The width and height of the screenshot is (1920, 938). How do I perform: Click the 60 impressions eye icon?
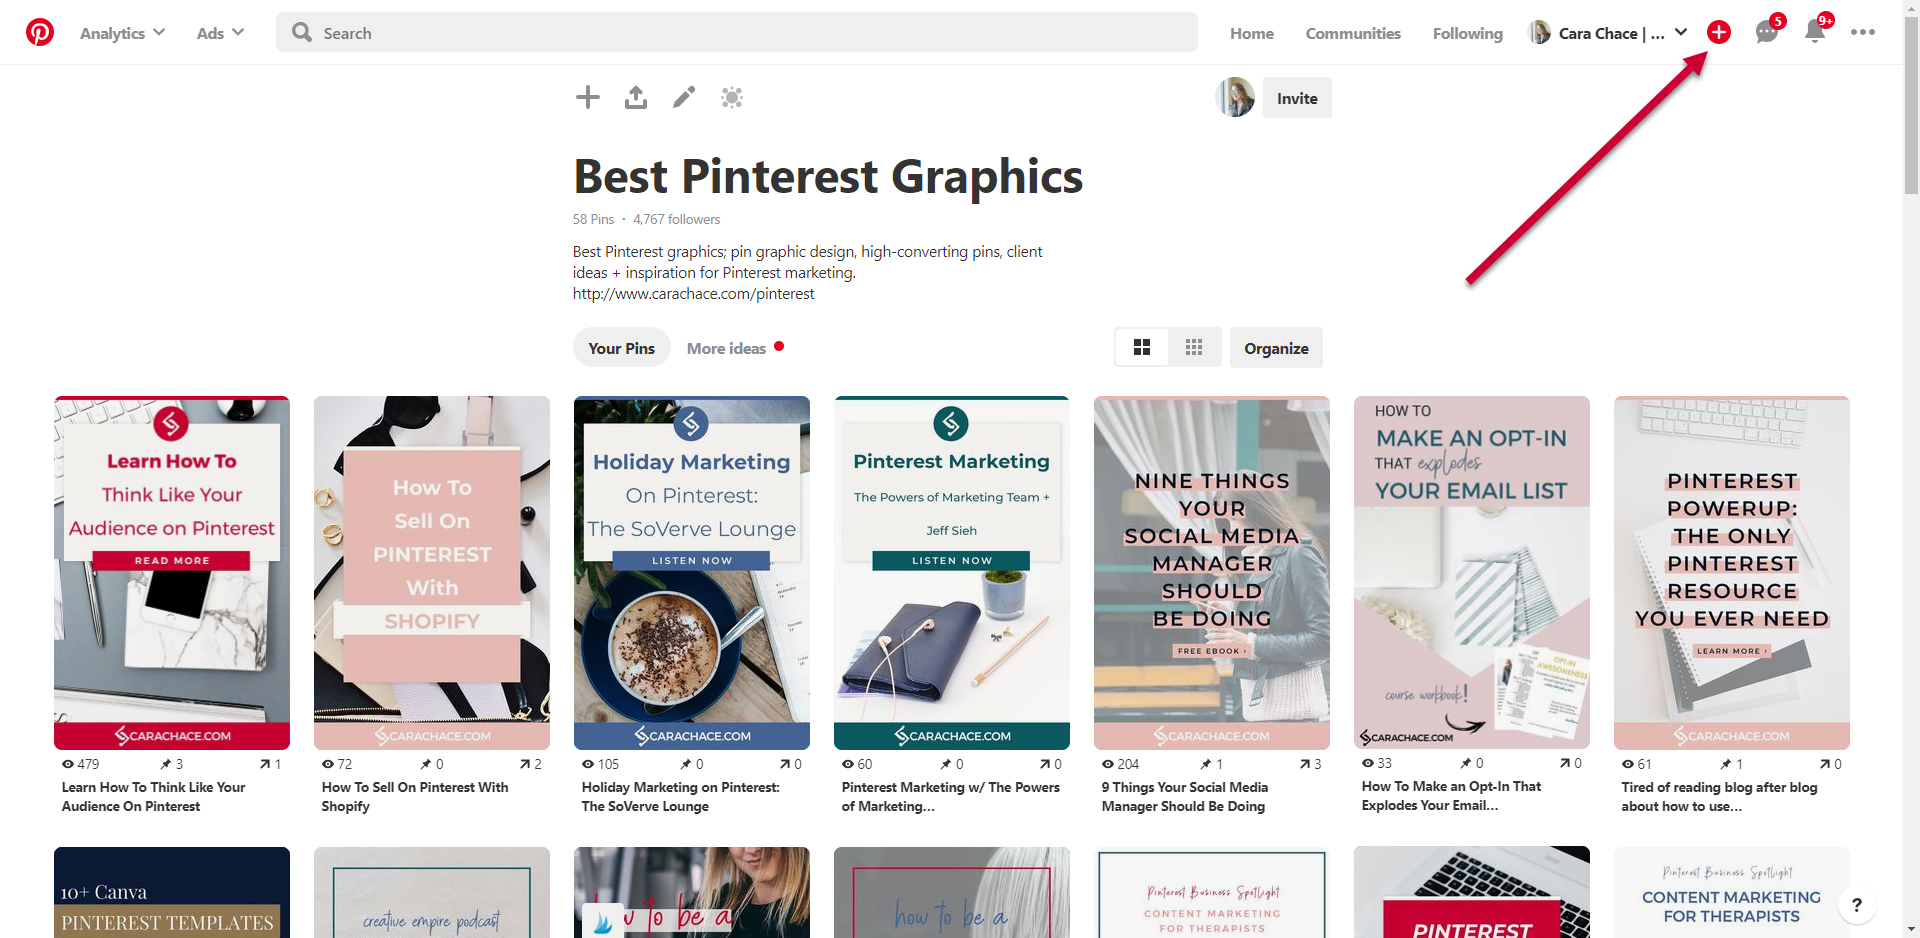point(848,764)
